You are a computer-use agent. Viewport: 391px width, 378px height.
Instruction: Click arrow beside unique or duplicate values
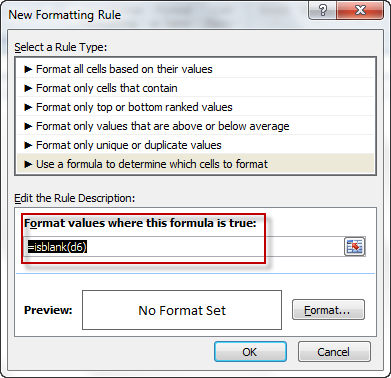[x=28, y=145]
